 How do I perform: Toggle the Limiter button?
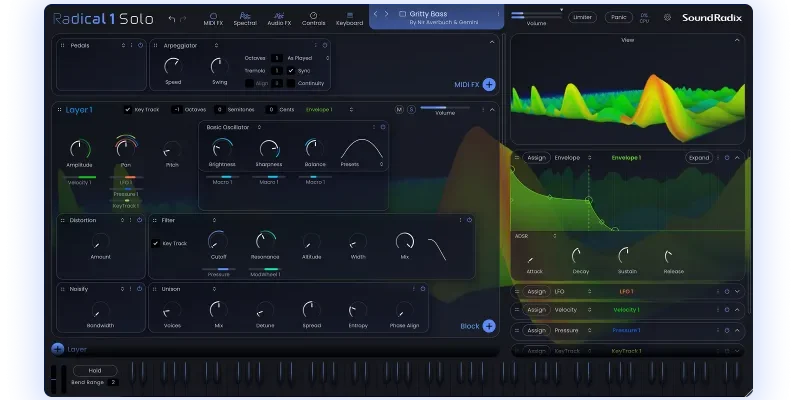point(582,17)
